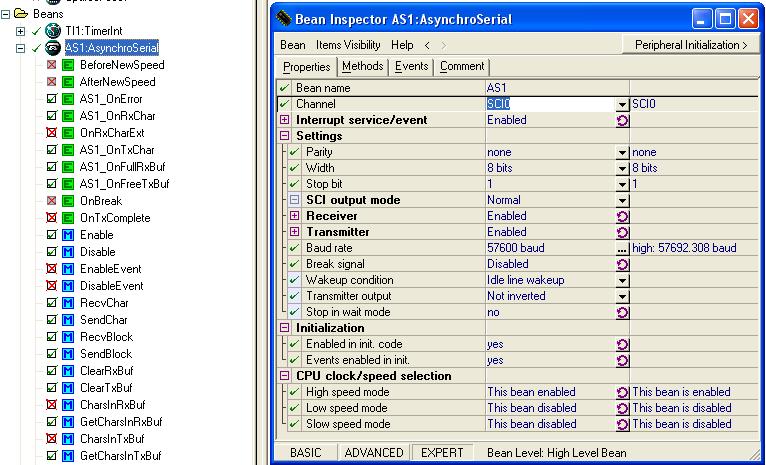Select the Properties tab
Screen dimensions: 766x465
tap(307, 67)
